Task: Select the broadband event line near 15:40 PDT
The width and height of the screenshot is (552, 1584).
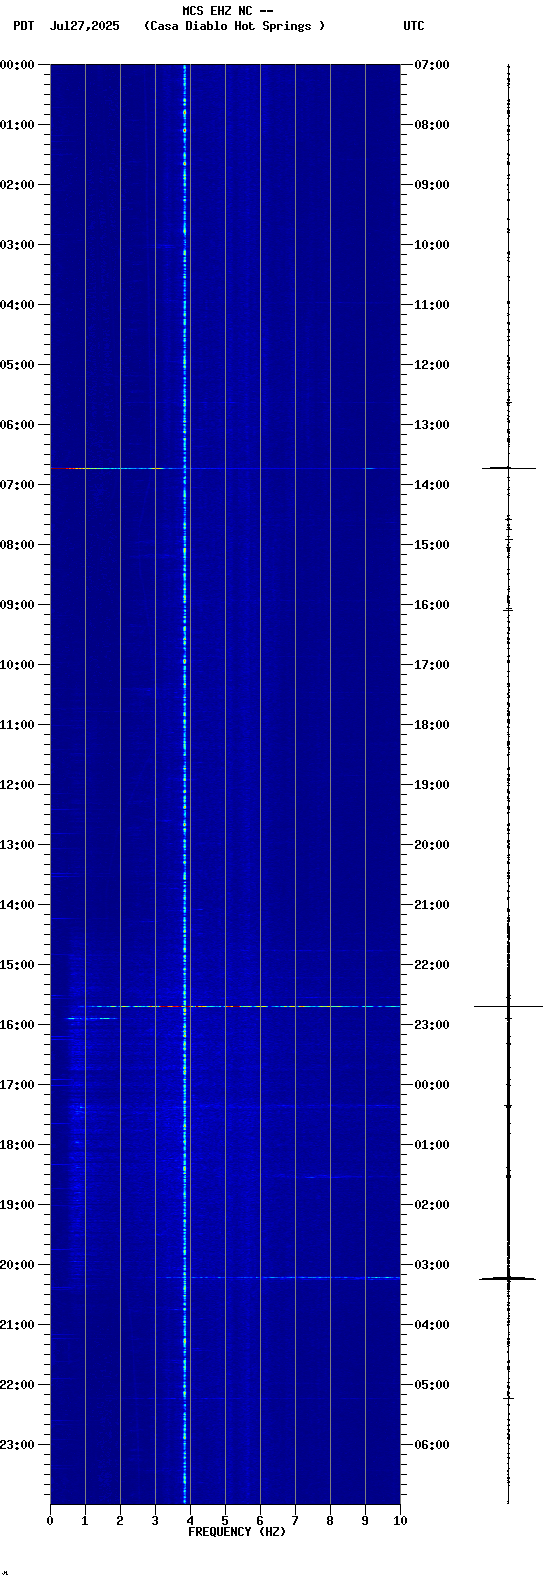Action: point(240,1006)
